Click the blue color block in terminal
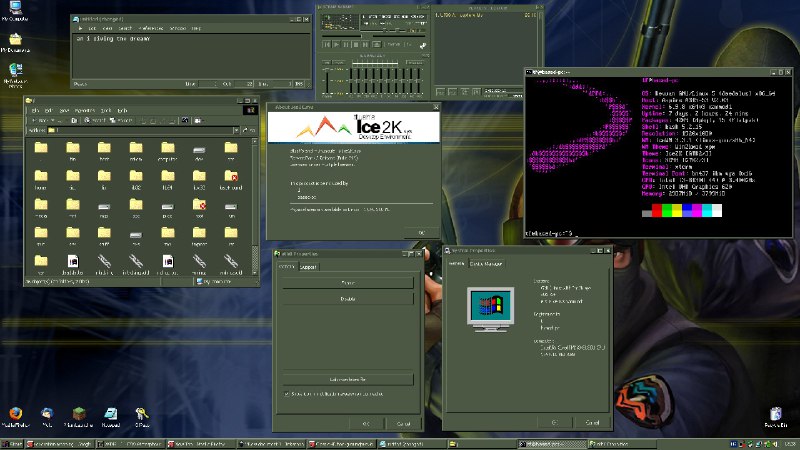 687,210
